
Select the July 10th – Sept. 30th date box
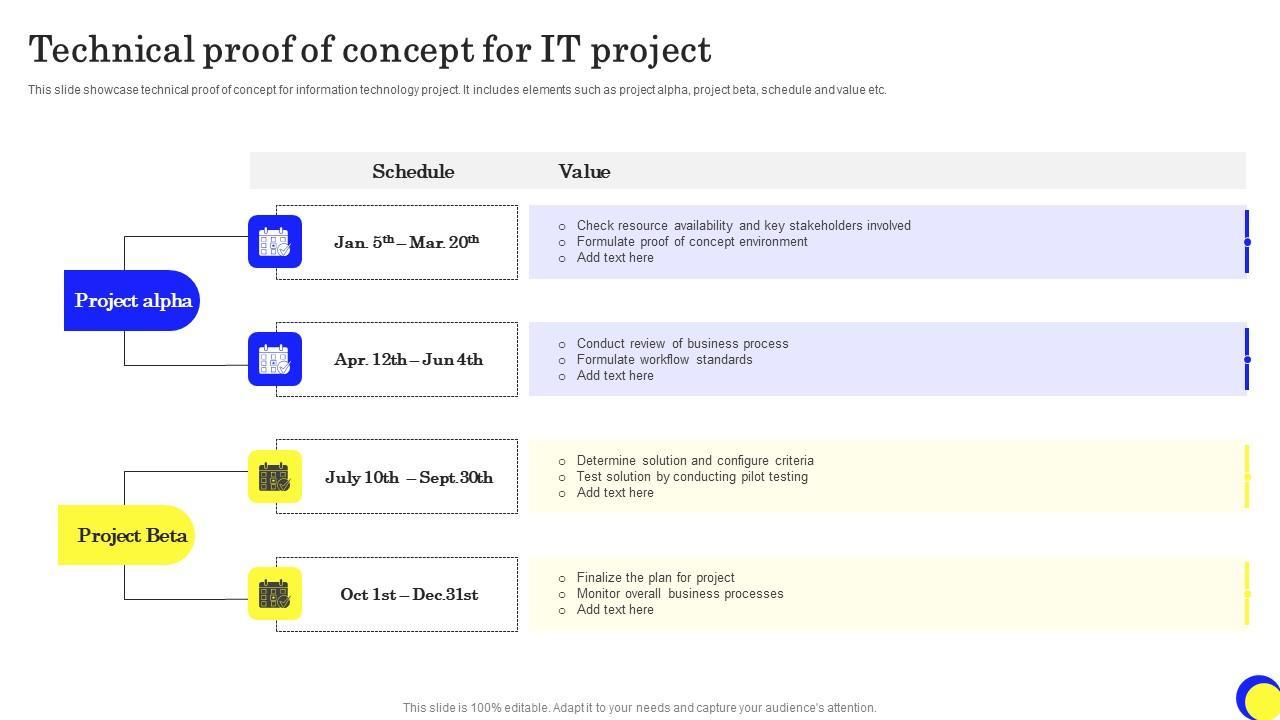408,477
